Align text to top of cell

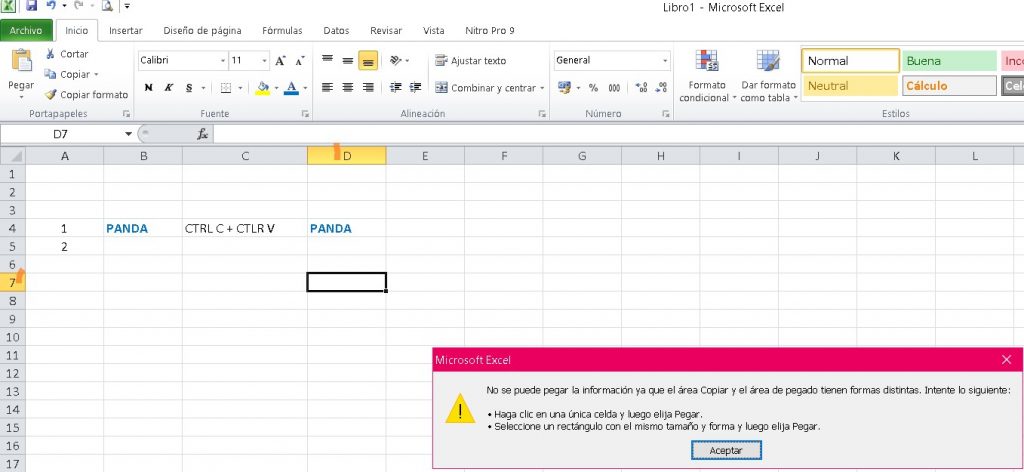pos(328,61)
